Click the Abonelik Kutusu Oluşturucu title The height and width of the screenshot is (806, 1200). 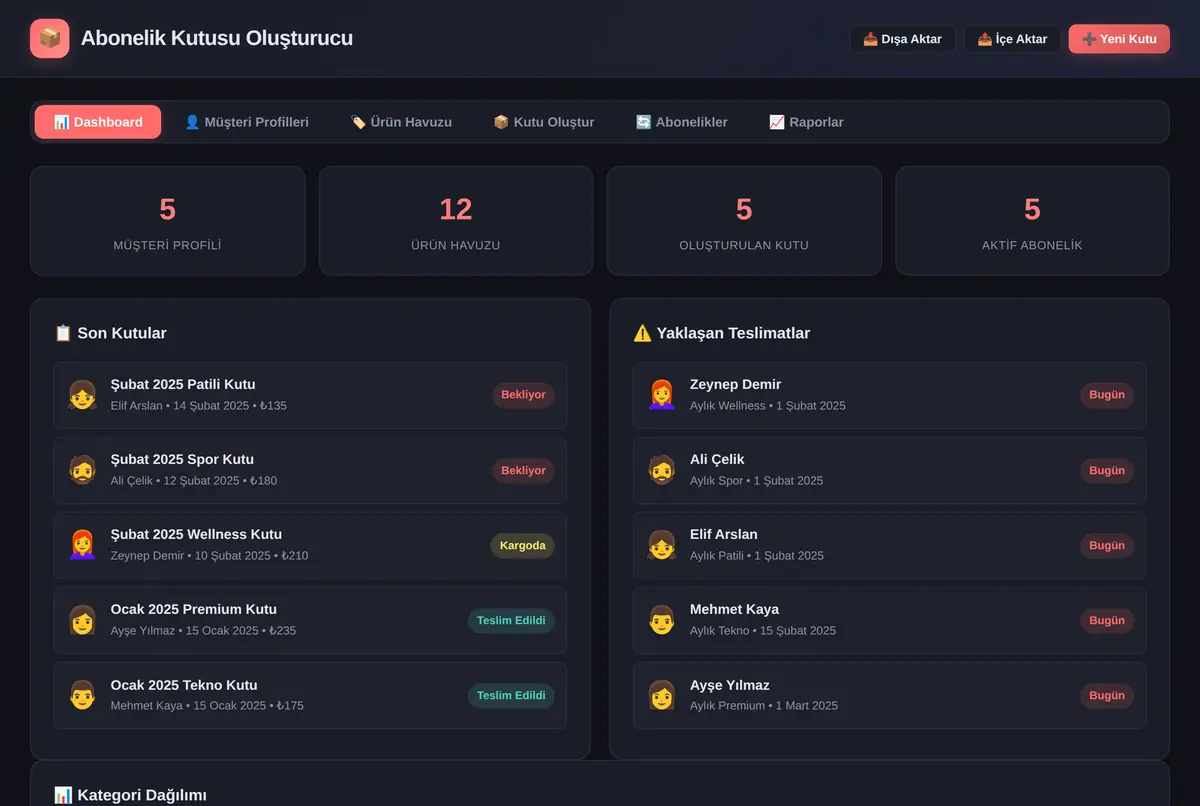point(217,39)
